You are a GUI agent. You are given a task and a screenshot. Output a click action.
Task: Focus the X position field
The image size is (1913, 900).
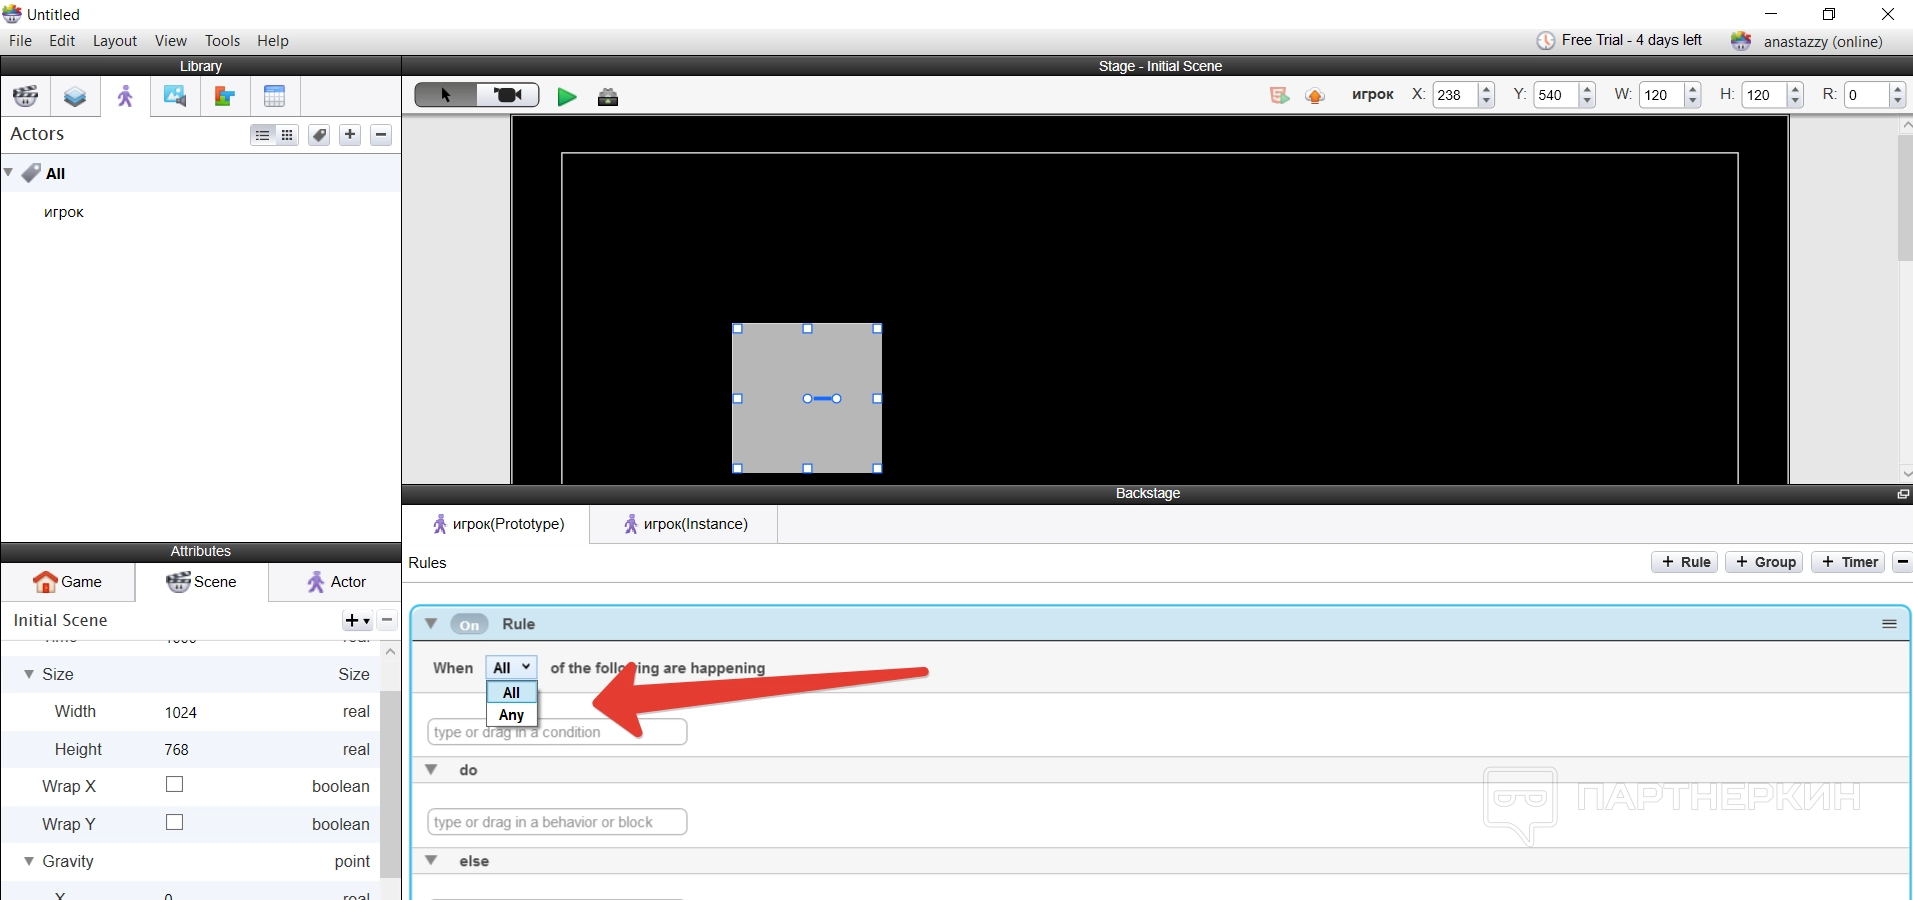click(x=1455, y=95)
